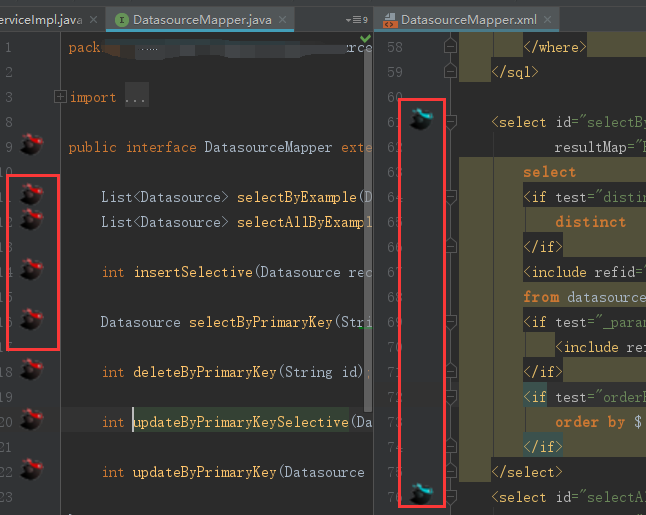Screen dimensions: 646x515
Task: Collapse if fold at XML line 69
Action: 451,322
